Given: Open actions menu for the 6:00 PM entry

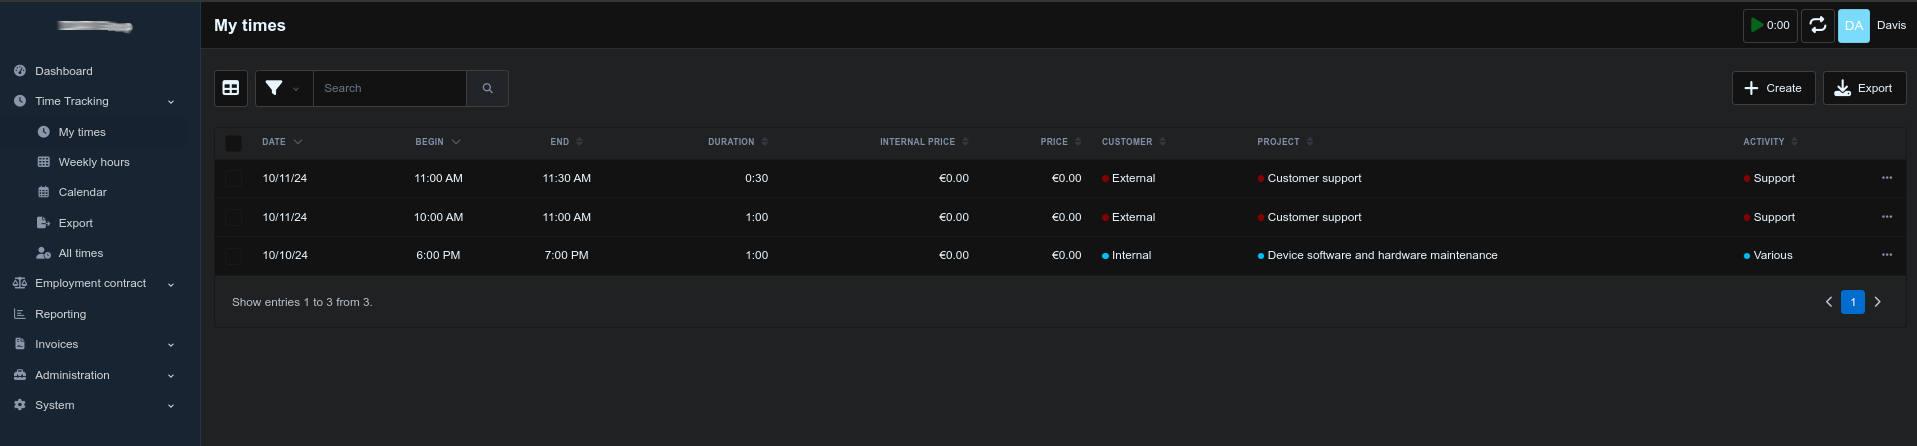Looking at the screenshot, I should [1886, 255].
